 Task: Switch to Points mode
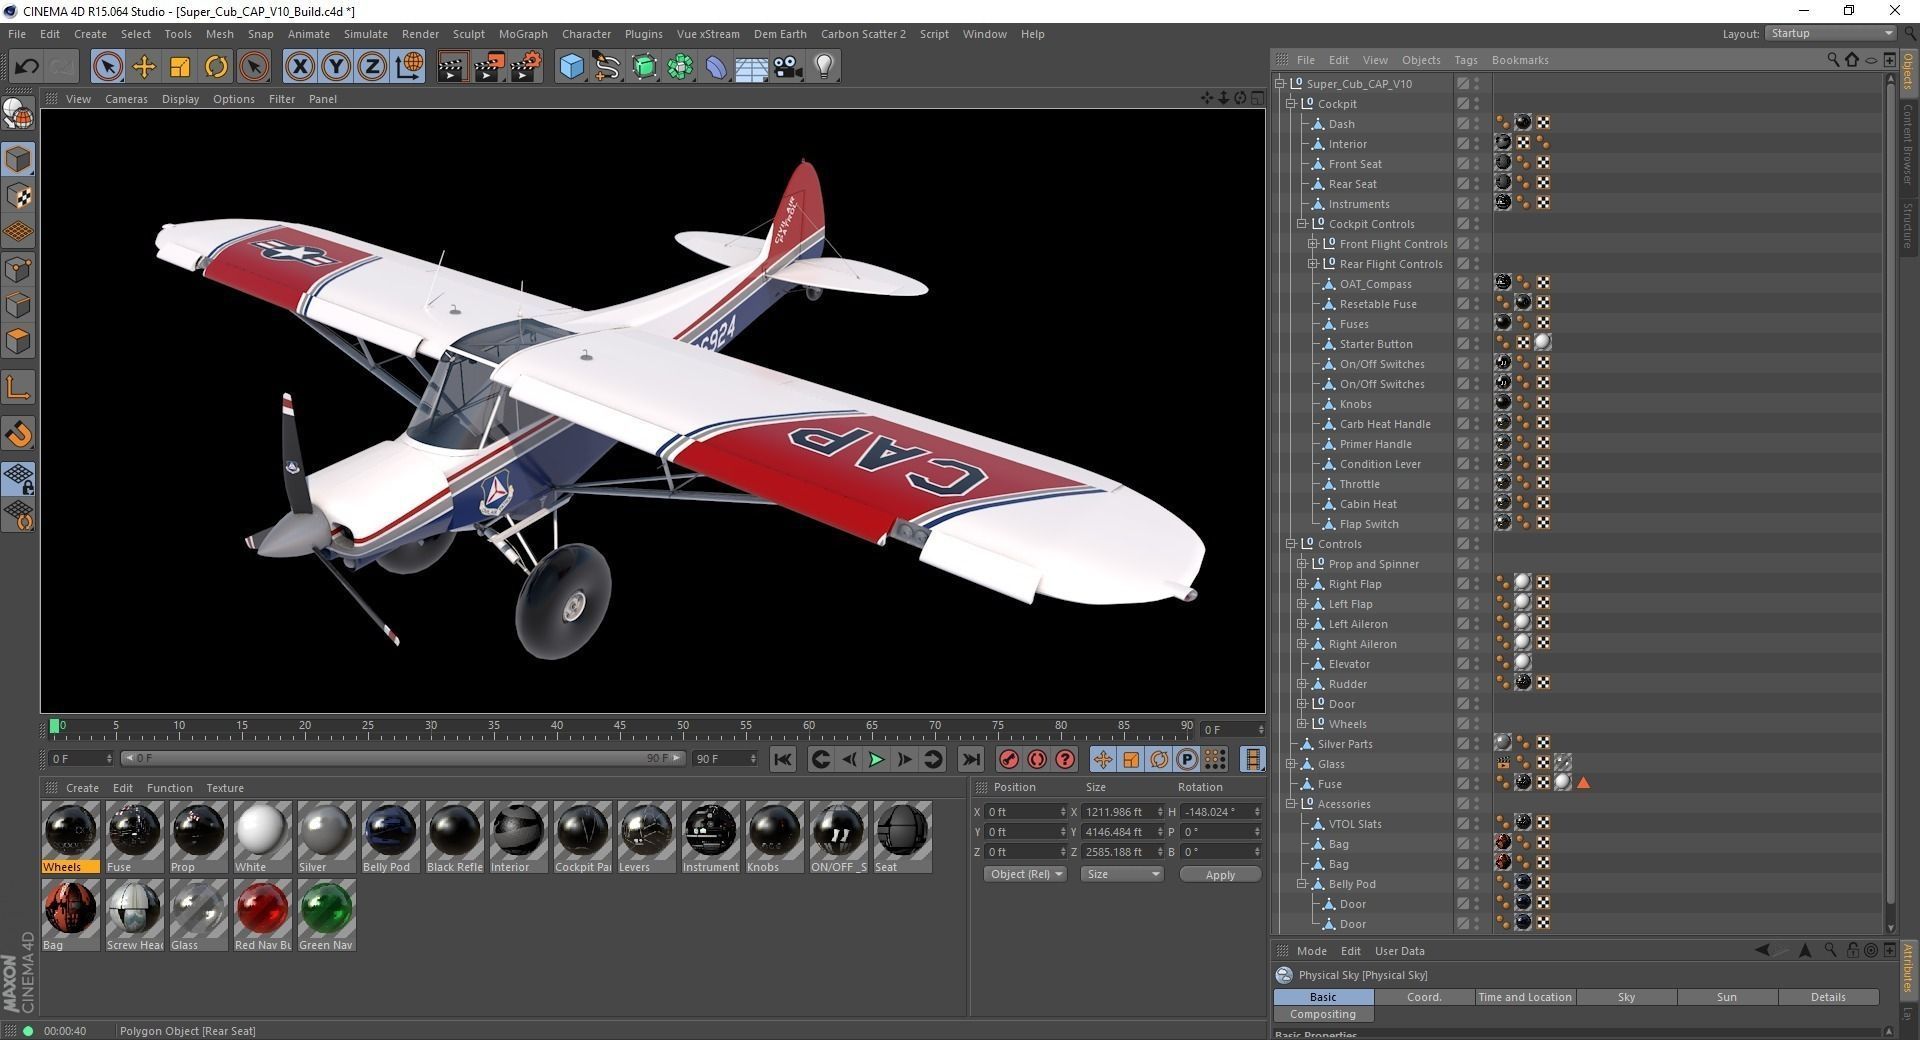pos(18,269)
